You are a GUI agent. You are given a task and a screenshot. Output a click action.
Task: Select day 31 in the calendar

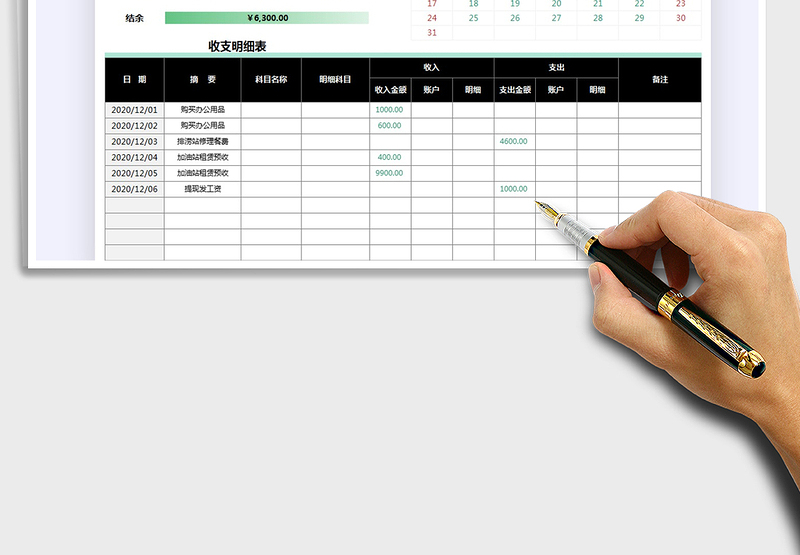point(432,33)
